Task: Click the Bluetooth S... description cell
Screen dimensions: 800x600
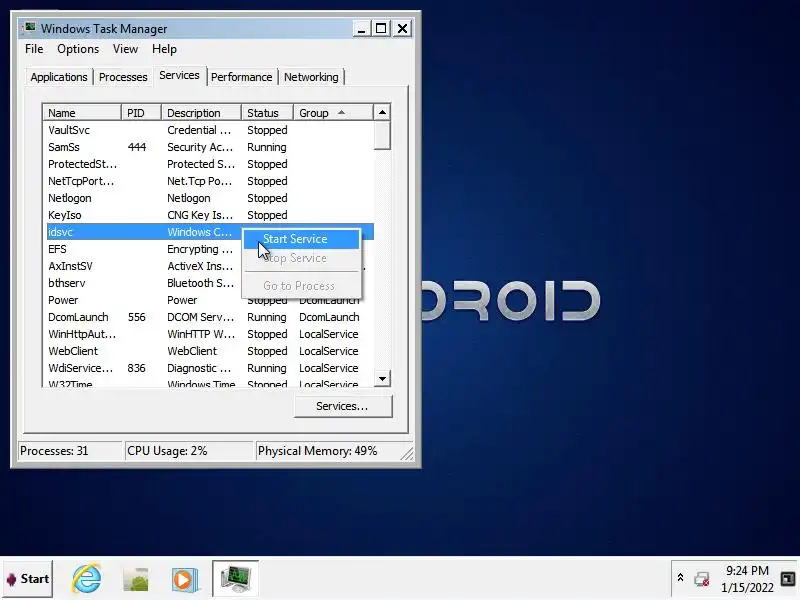Action: [201, 283]
